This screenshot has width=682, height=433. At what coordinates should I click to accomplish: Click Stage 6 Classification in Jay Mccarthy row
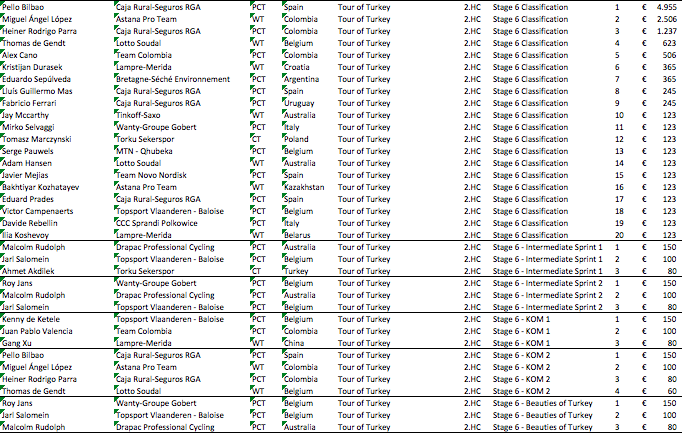pos(530,115)
